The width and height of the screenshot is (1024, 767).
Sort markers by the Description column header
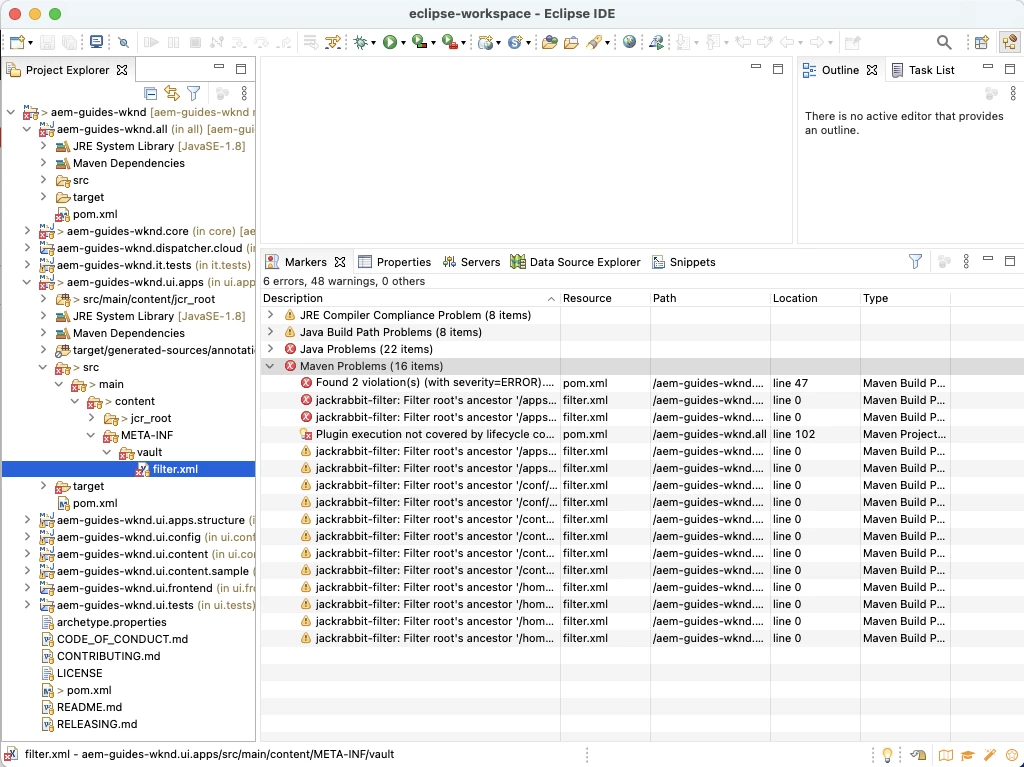pos(409,298)
